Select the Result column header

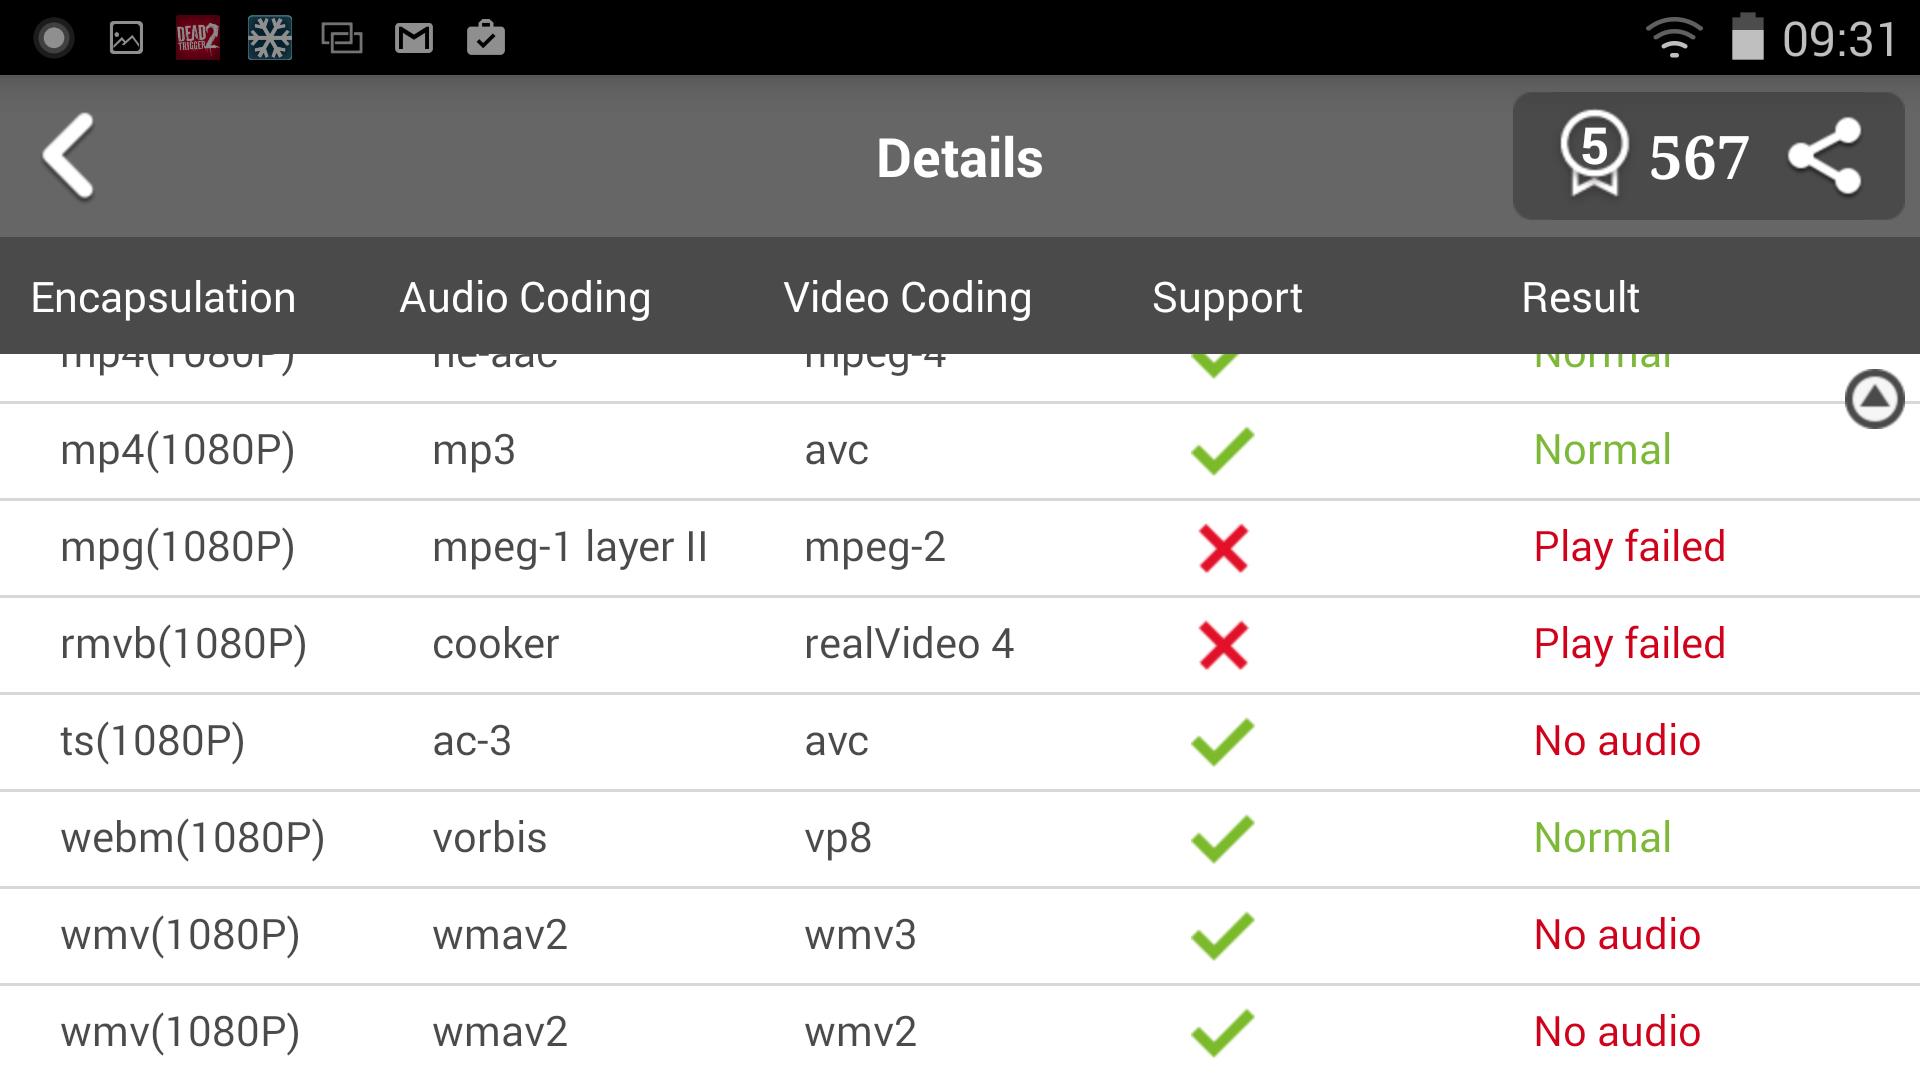[1580, 298]
